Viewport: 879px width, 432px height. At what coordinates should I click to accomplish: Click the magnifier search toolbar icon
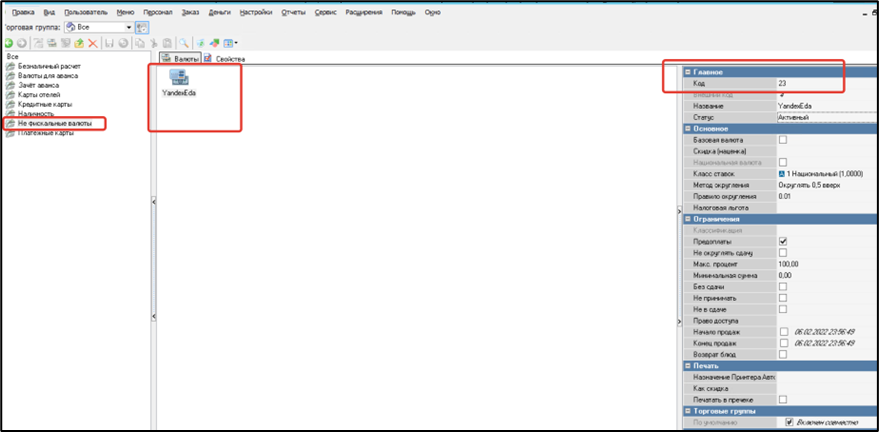click(x=185, y=43)
